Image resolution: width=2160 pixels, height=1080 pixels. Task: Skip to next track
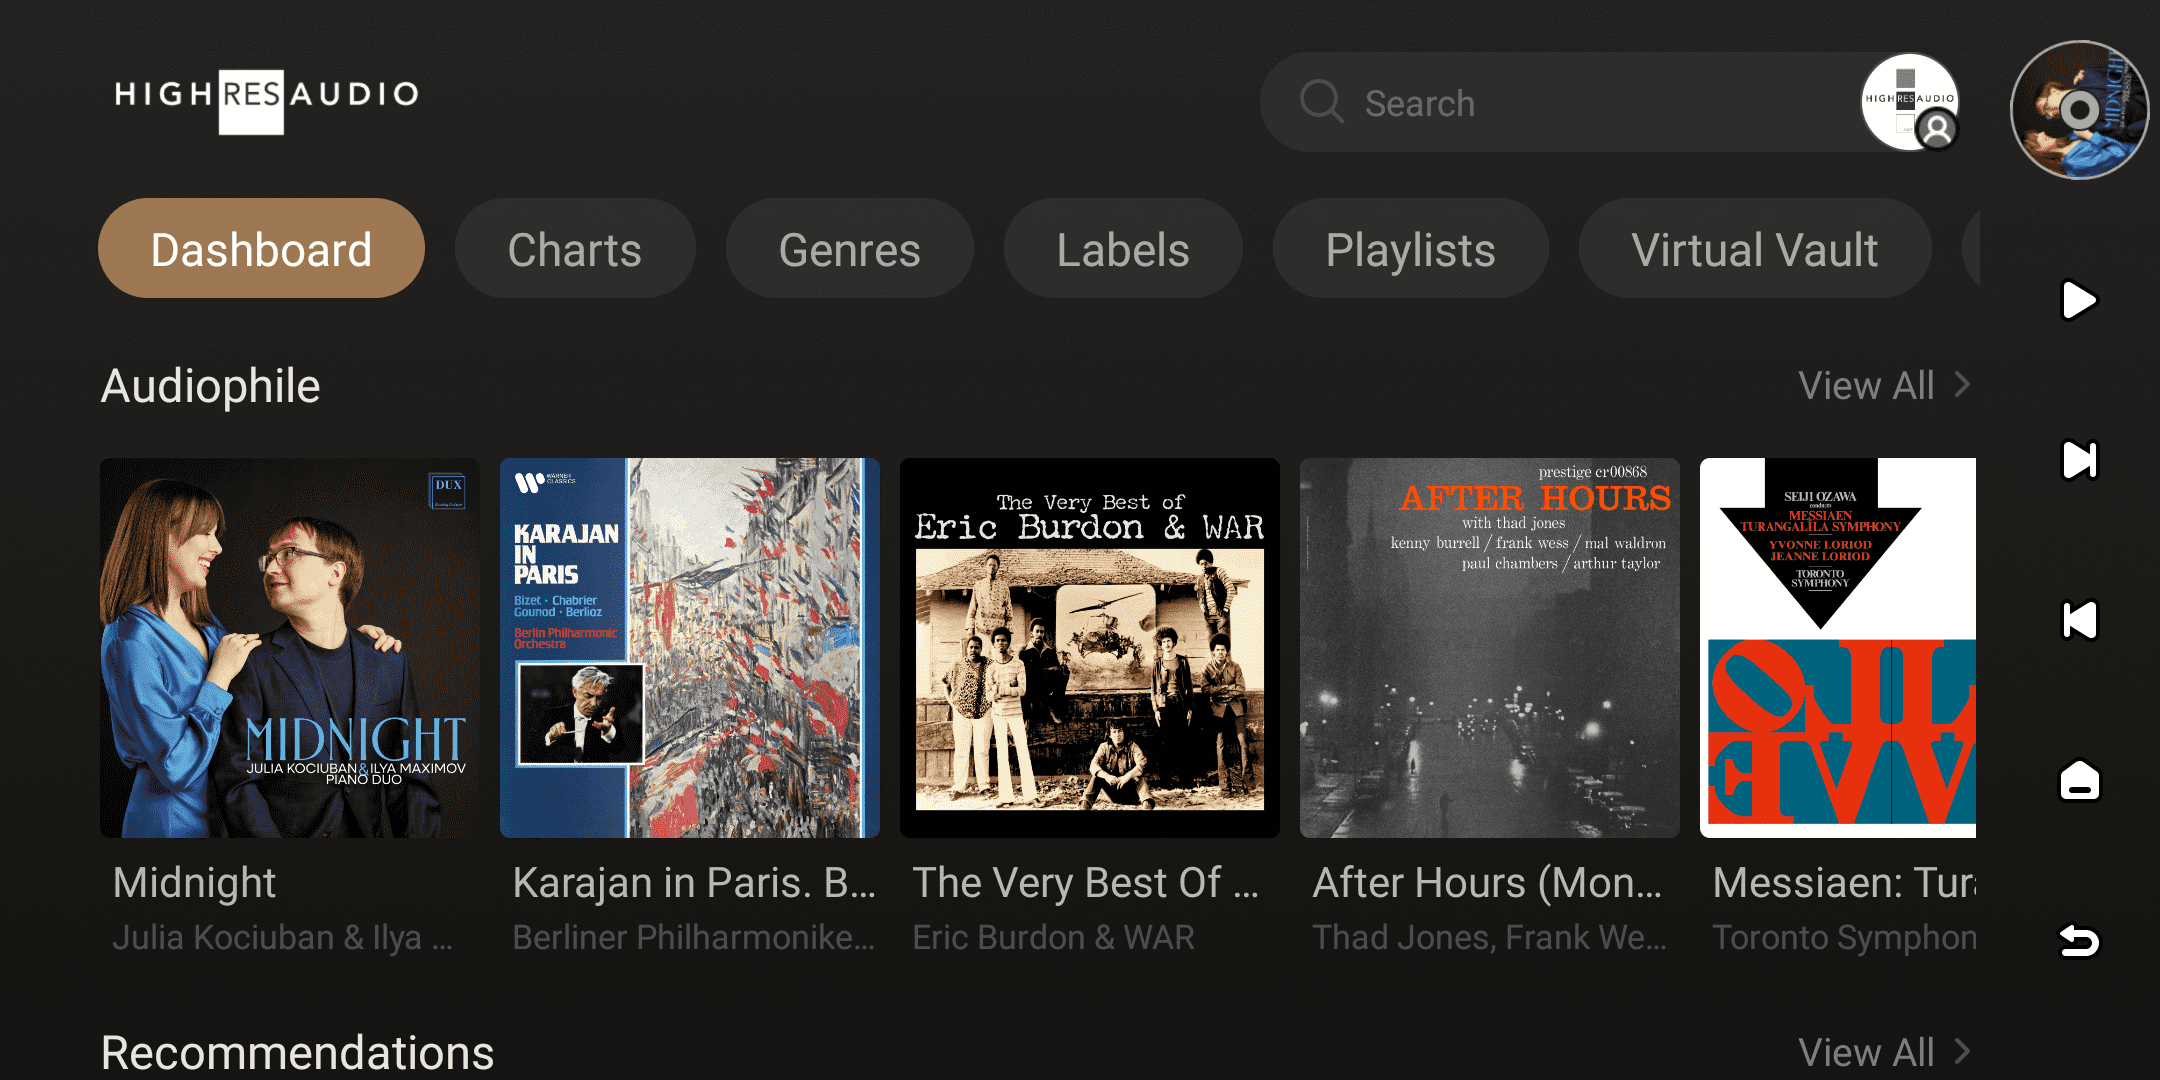2079,460
